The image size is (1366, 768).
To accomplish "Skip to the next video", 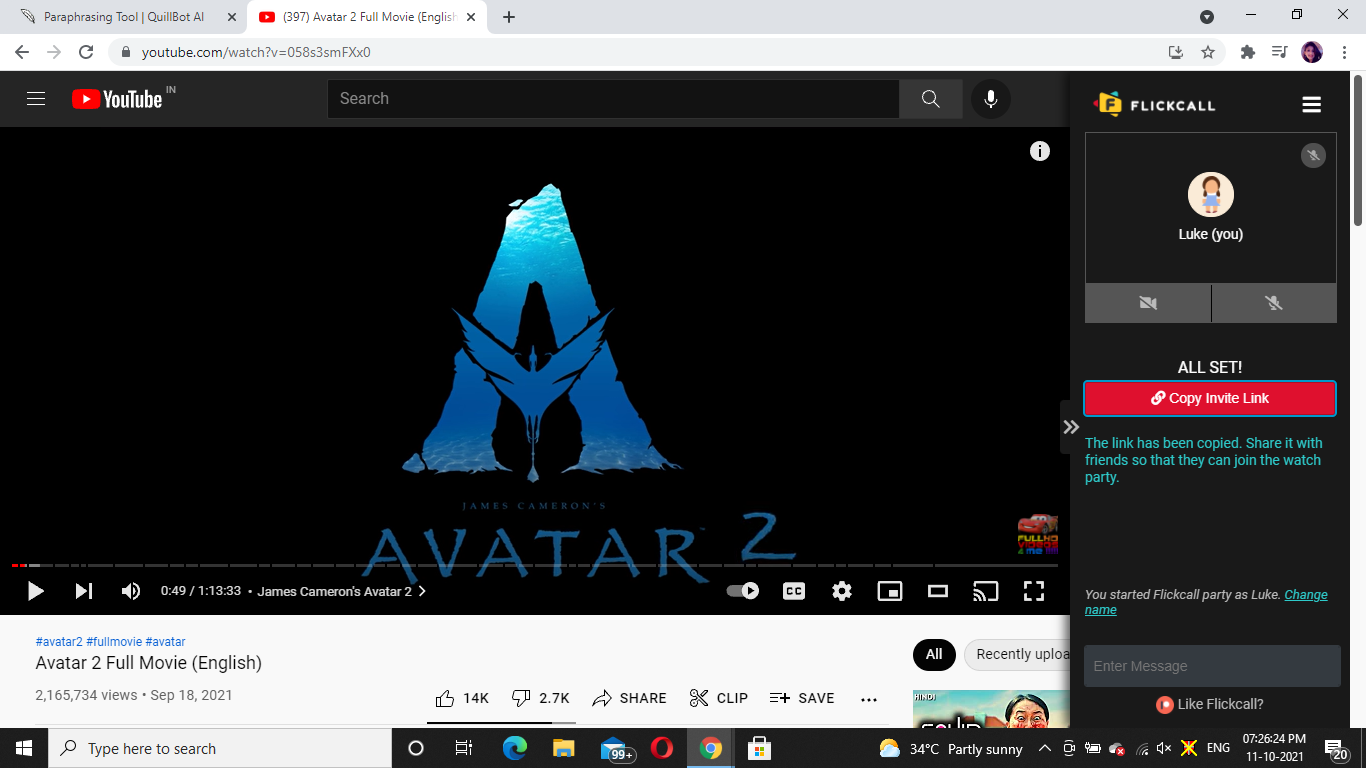I will pos(84,591).
